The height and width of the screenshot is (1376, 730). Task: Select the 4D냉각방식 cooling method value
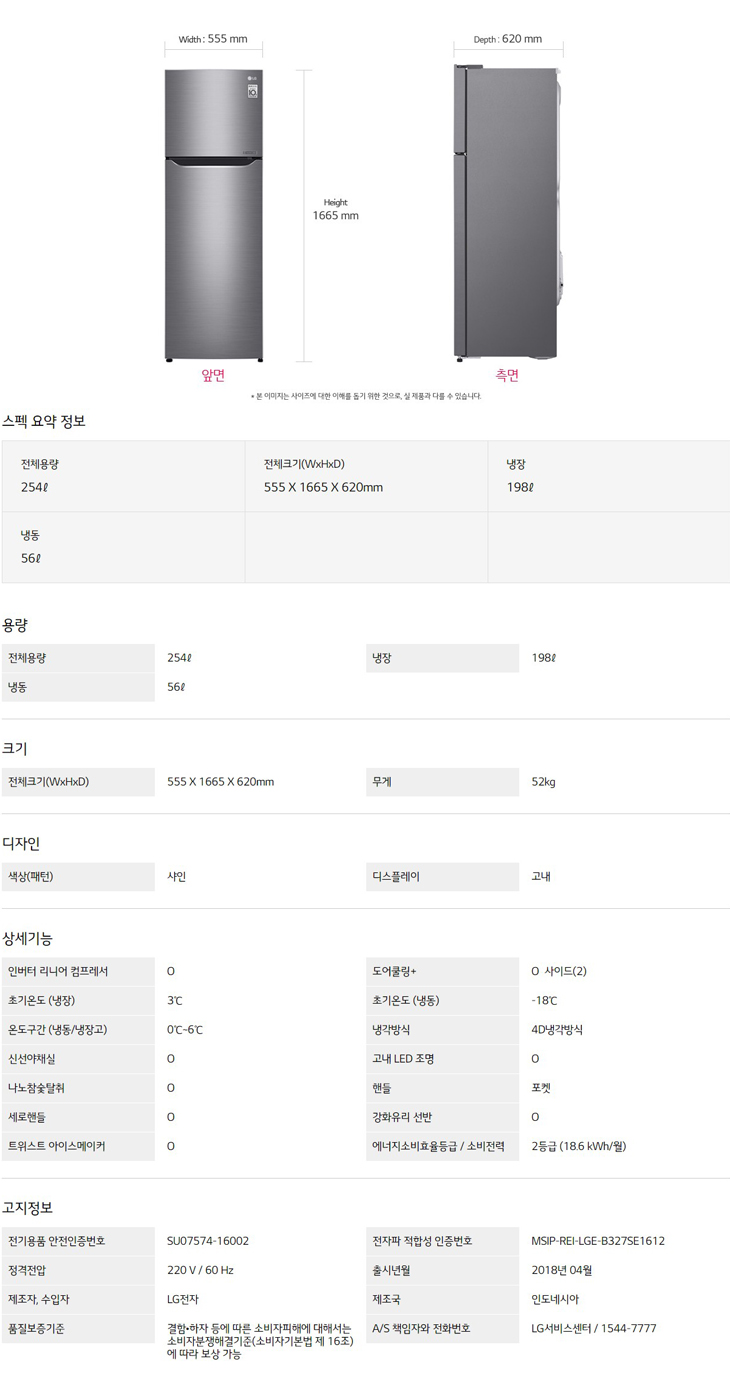point(557,1029)
